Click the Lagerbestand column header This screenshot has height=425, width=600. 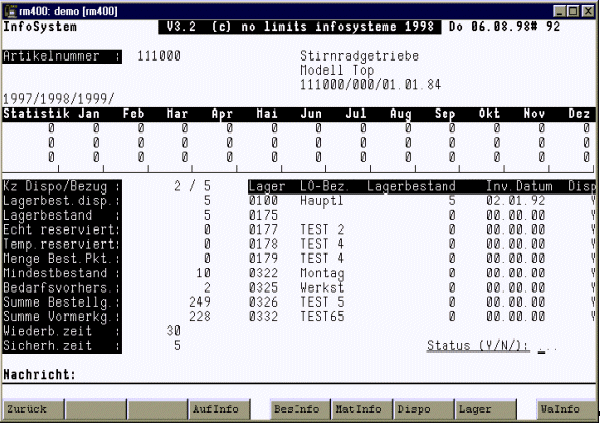[x=412, y=186]
